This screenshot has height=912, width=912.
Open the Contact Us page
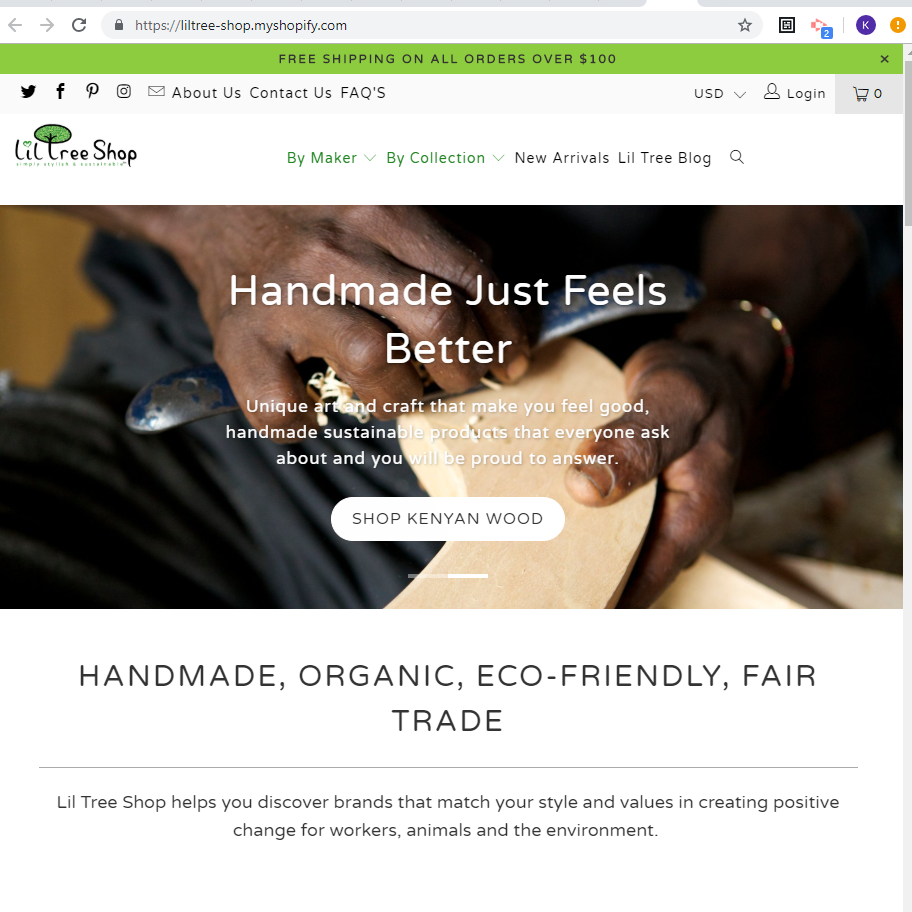(290, 93)
